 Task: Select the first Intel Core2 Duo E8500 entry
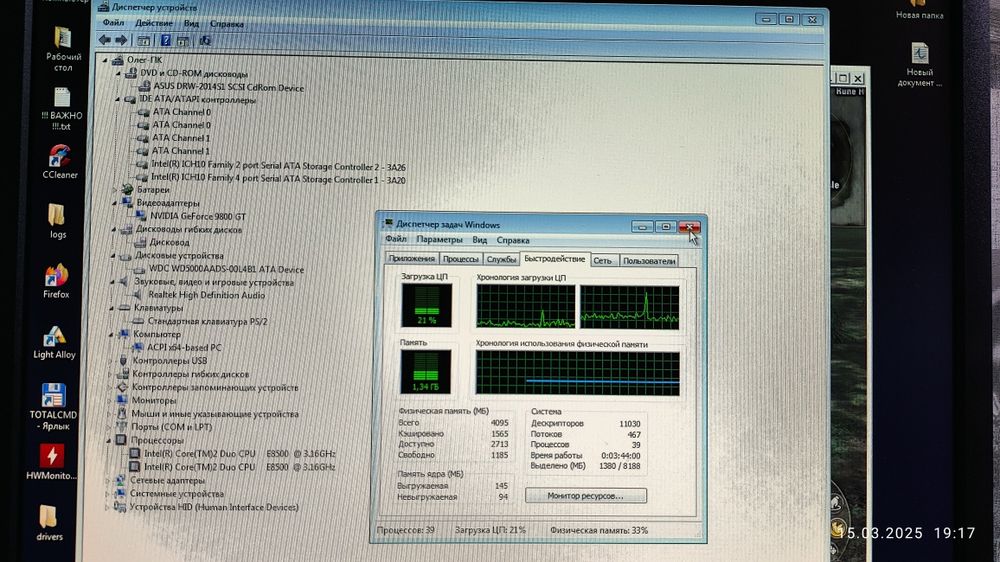pyautogui.click(x=239, y=454)
